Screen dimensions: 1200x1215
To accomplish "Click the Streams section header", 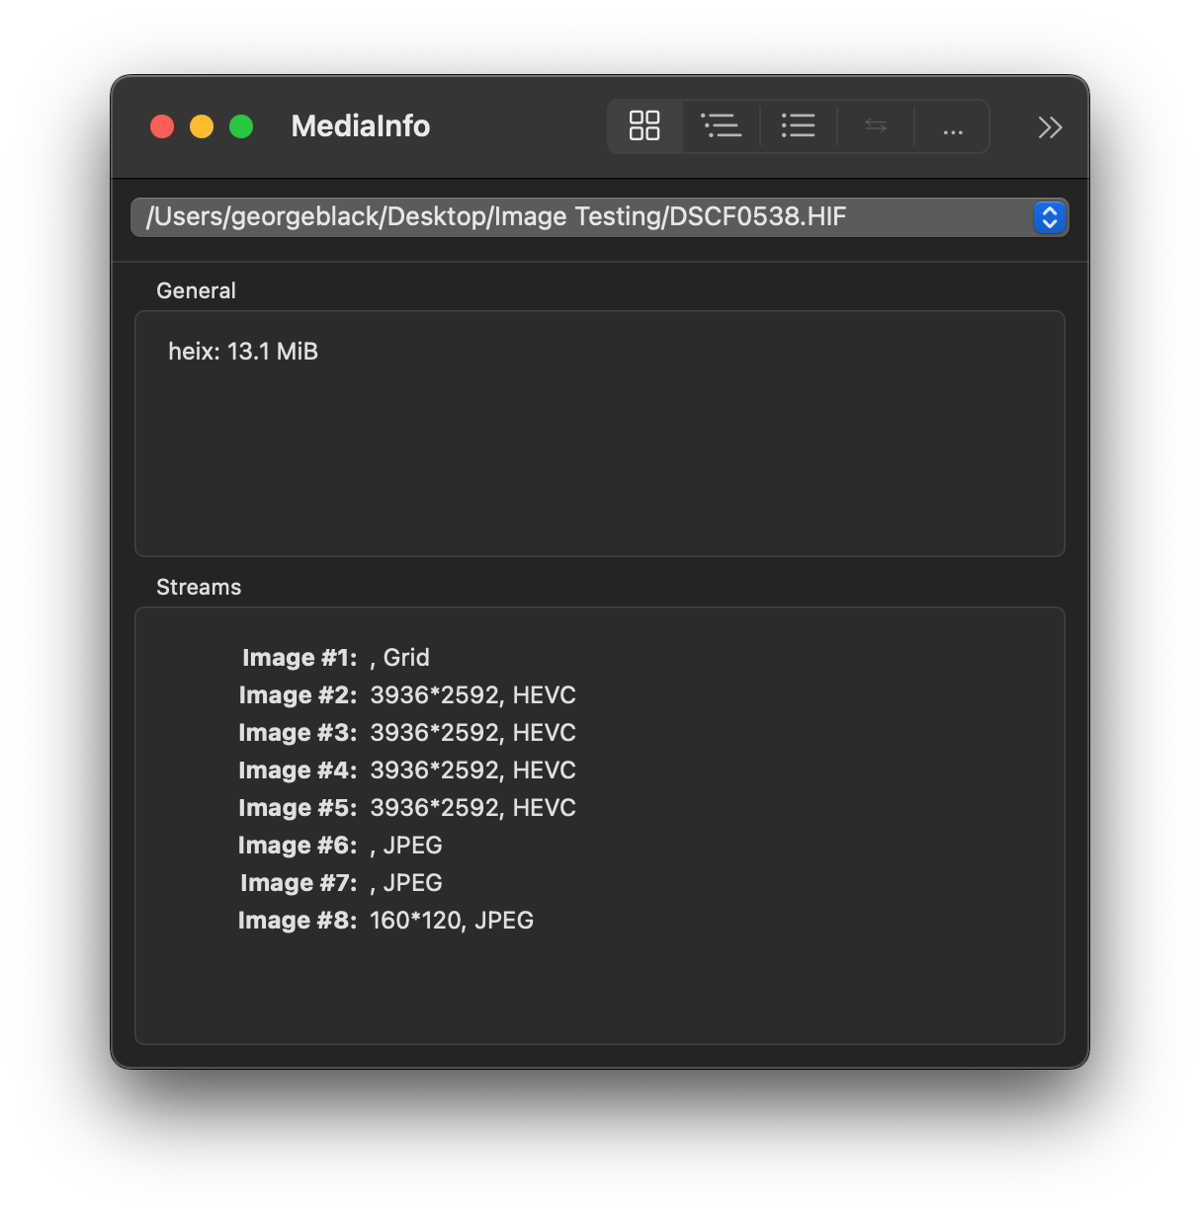I will point(198,587).
